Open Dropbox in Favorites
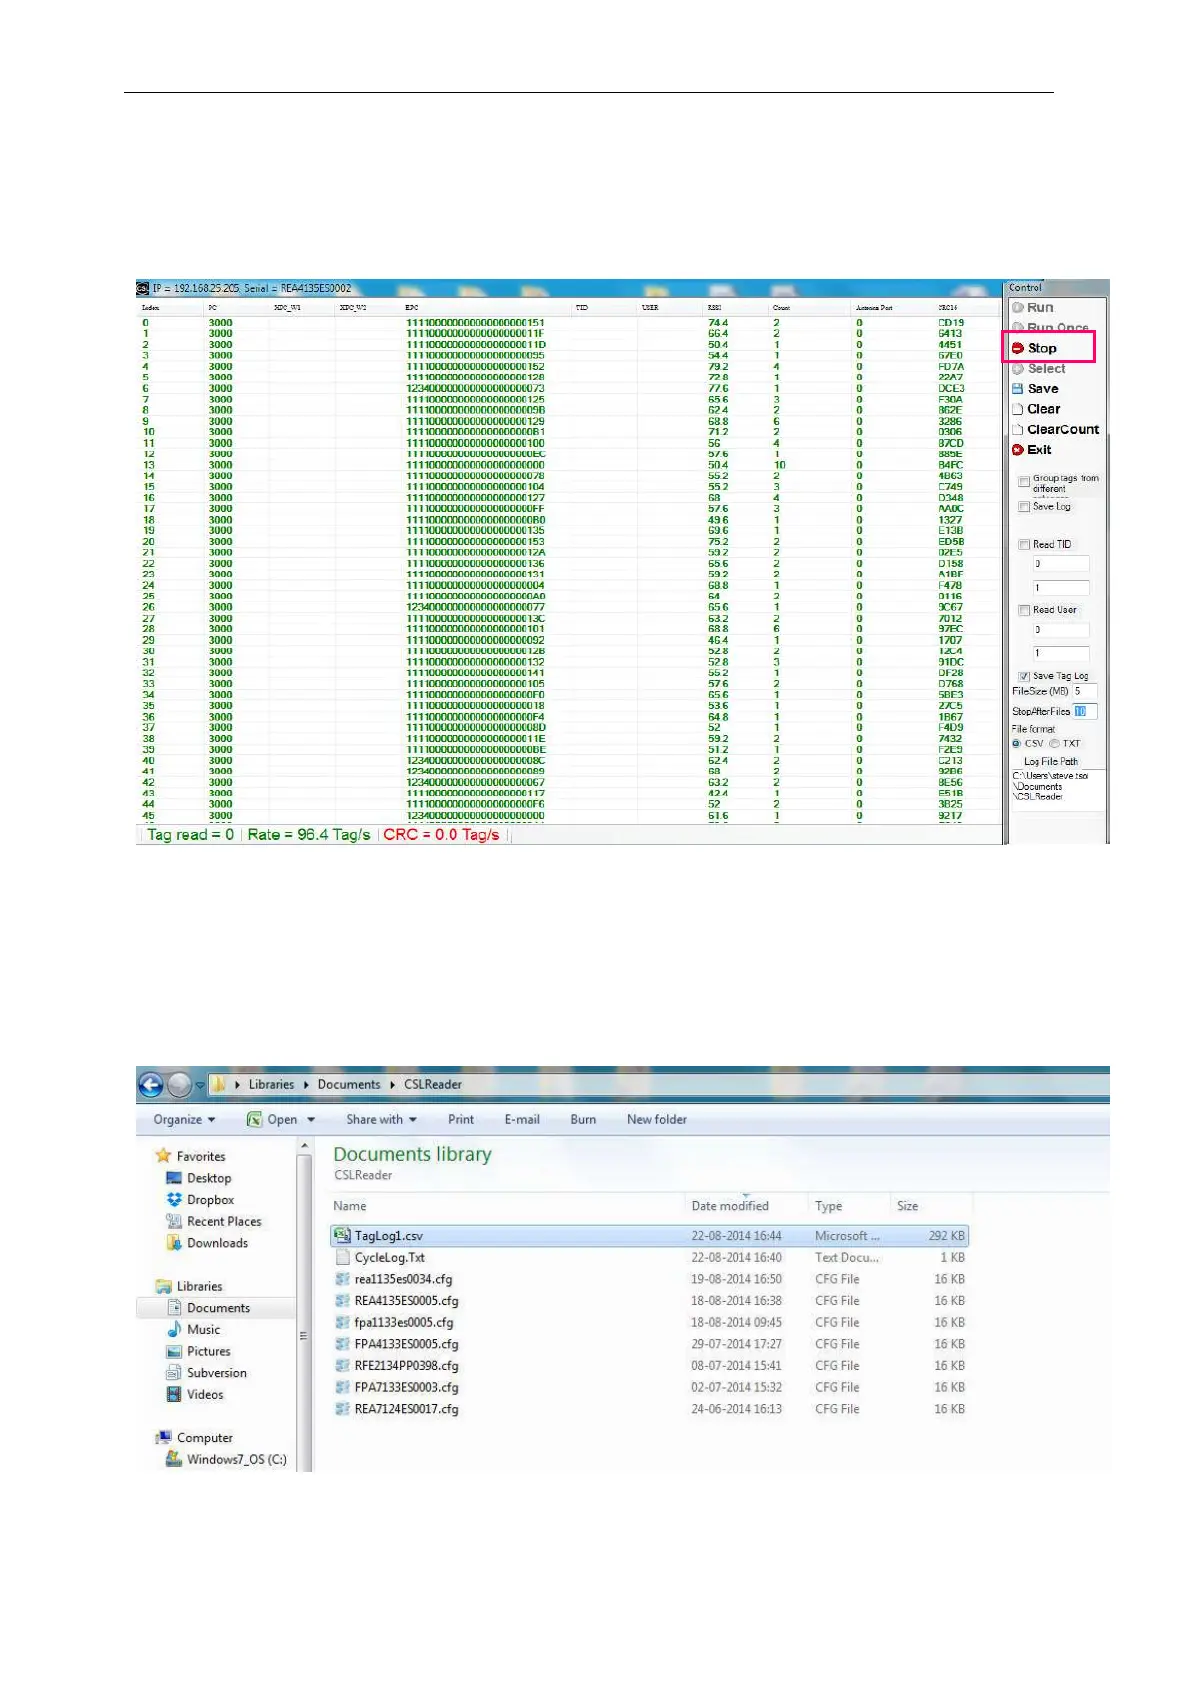Viewport: 1191px width, 1684px height. [200, 1200]
